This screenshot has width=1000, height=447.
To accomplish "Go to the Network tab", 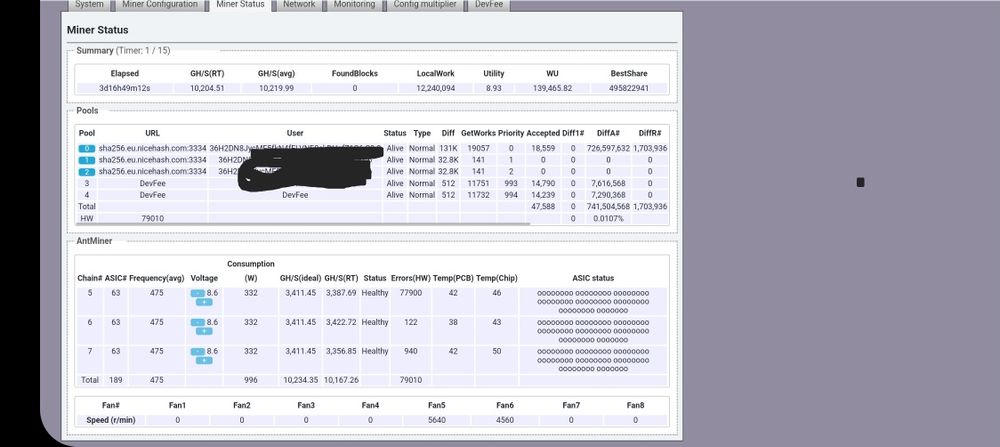I will tap(299, 4).
